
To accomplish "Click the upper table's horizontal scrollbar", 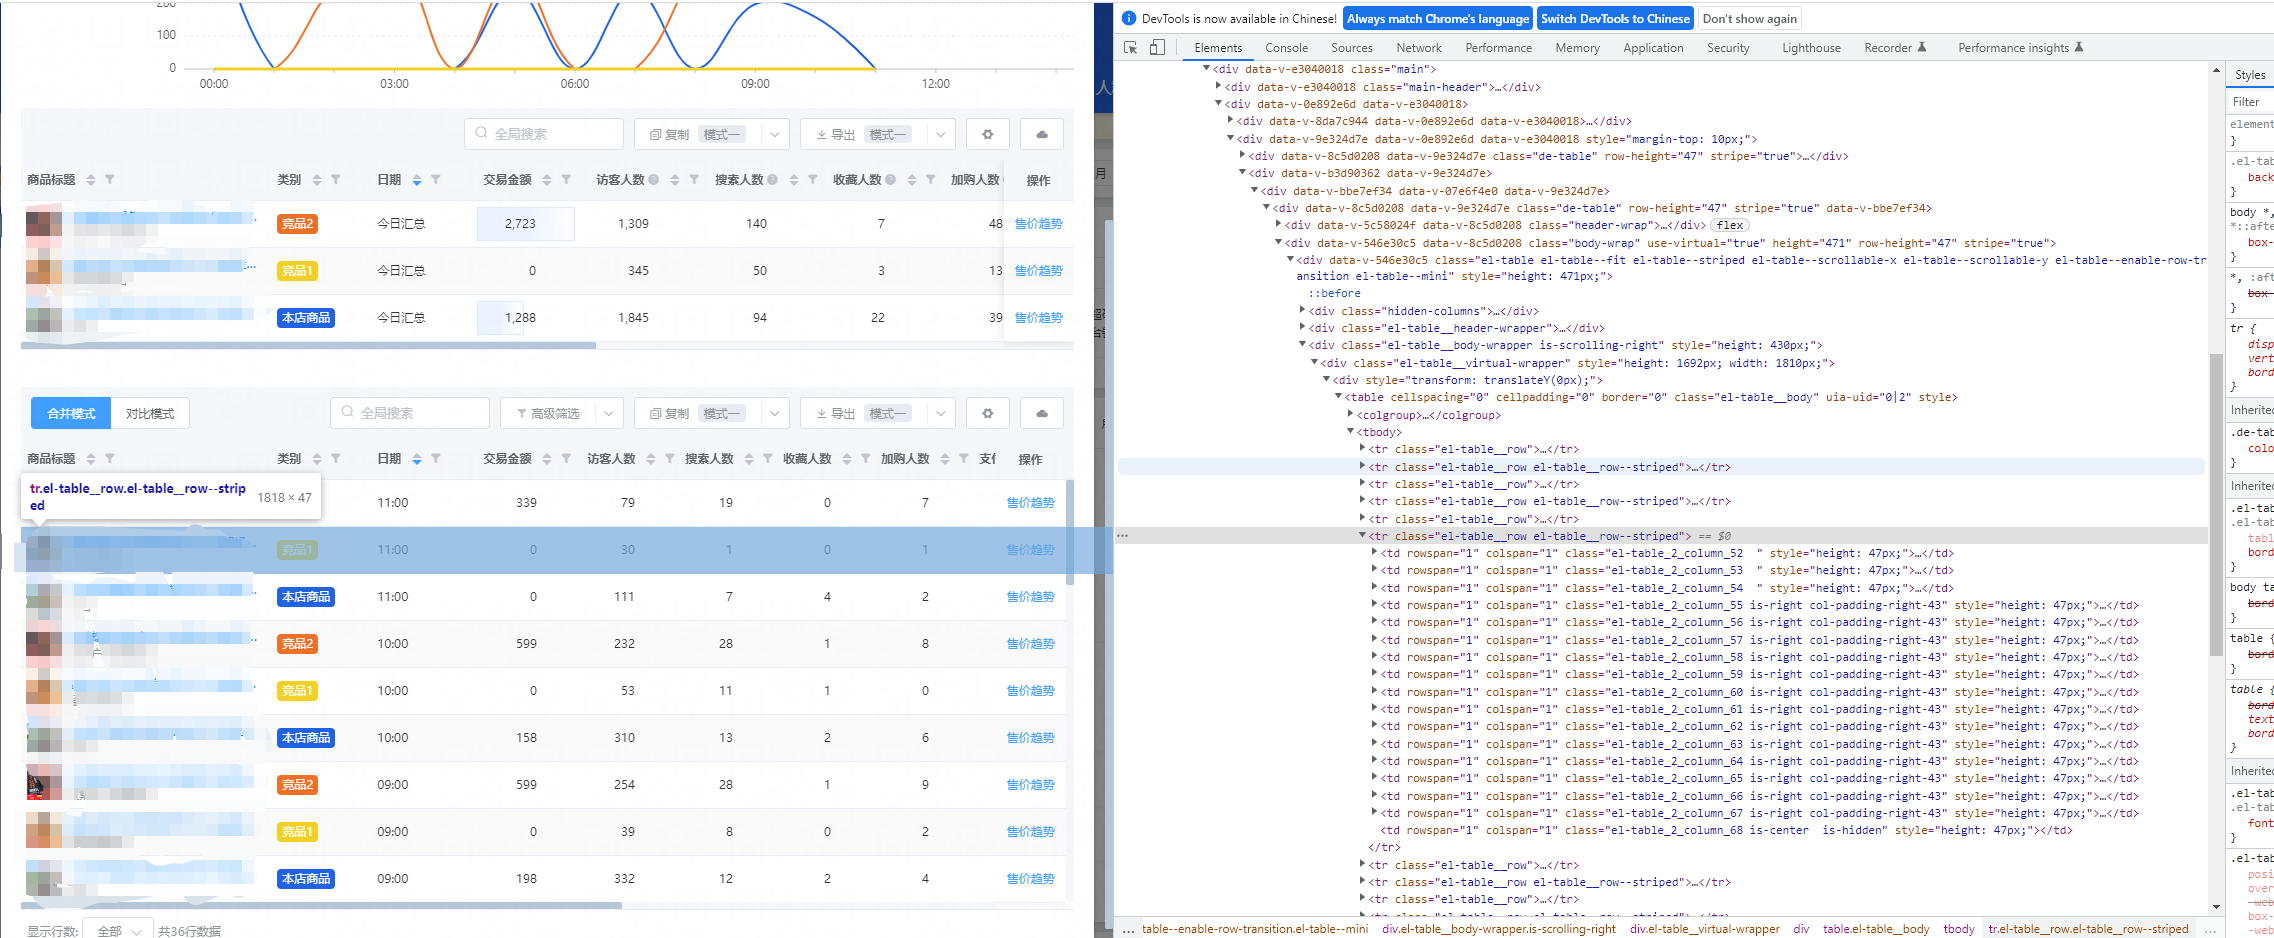I will coord(308,346).
